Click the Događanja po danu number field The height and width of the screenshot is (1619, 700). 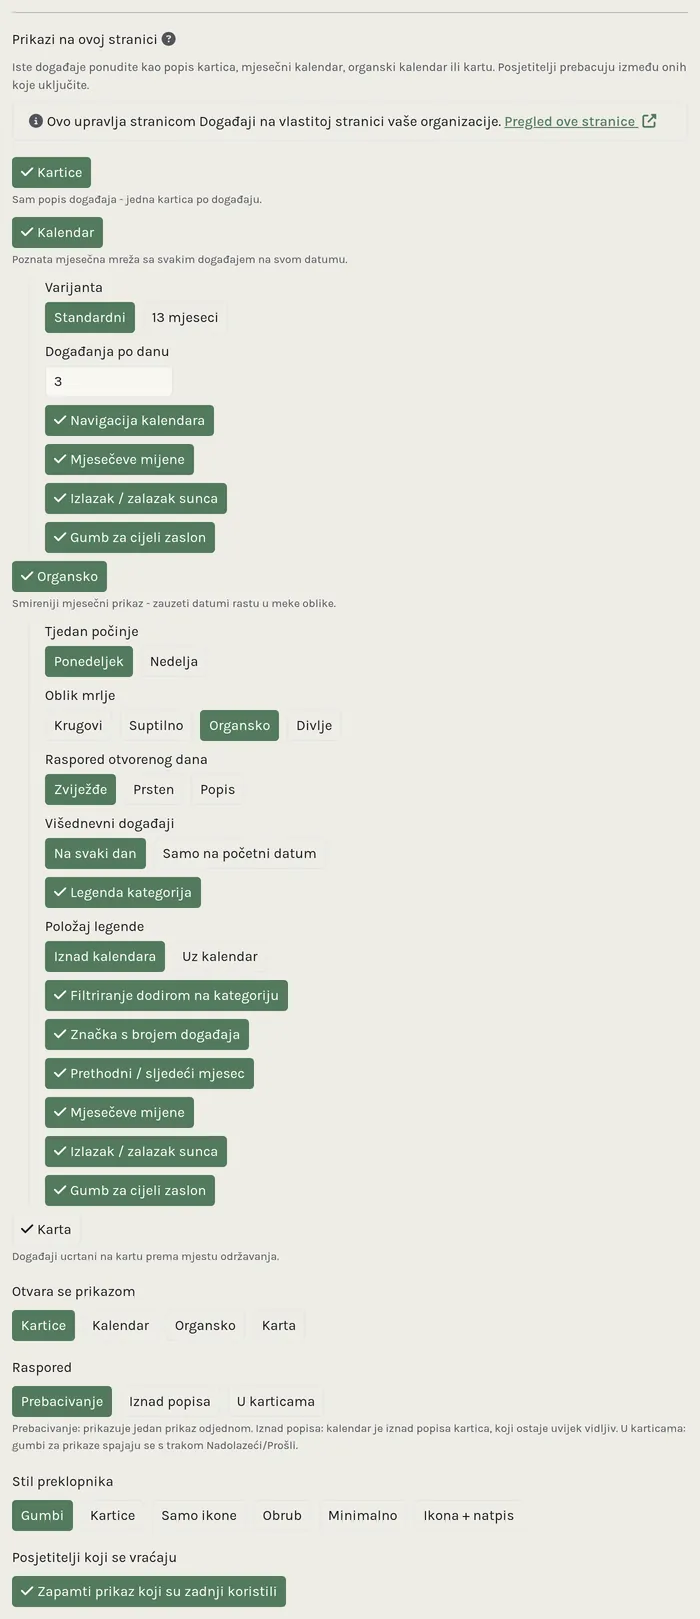109,381
